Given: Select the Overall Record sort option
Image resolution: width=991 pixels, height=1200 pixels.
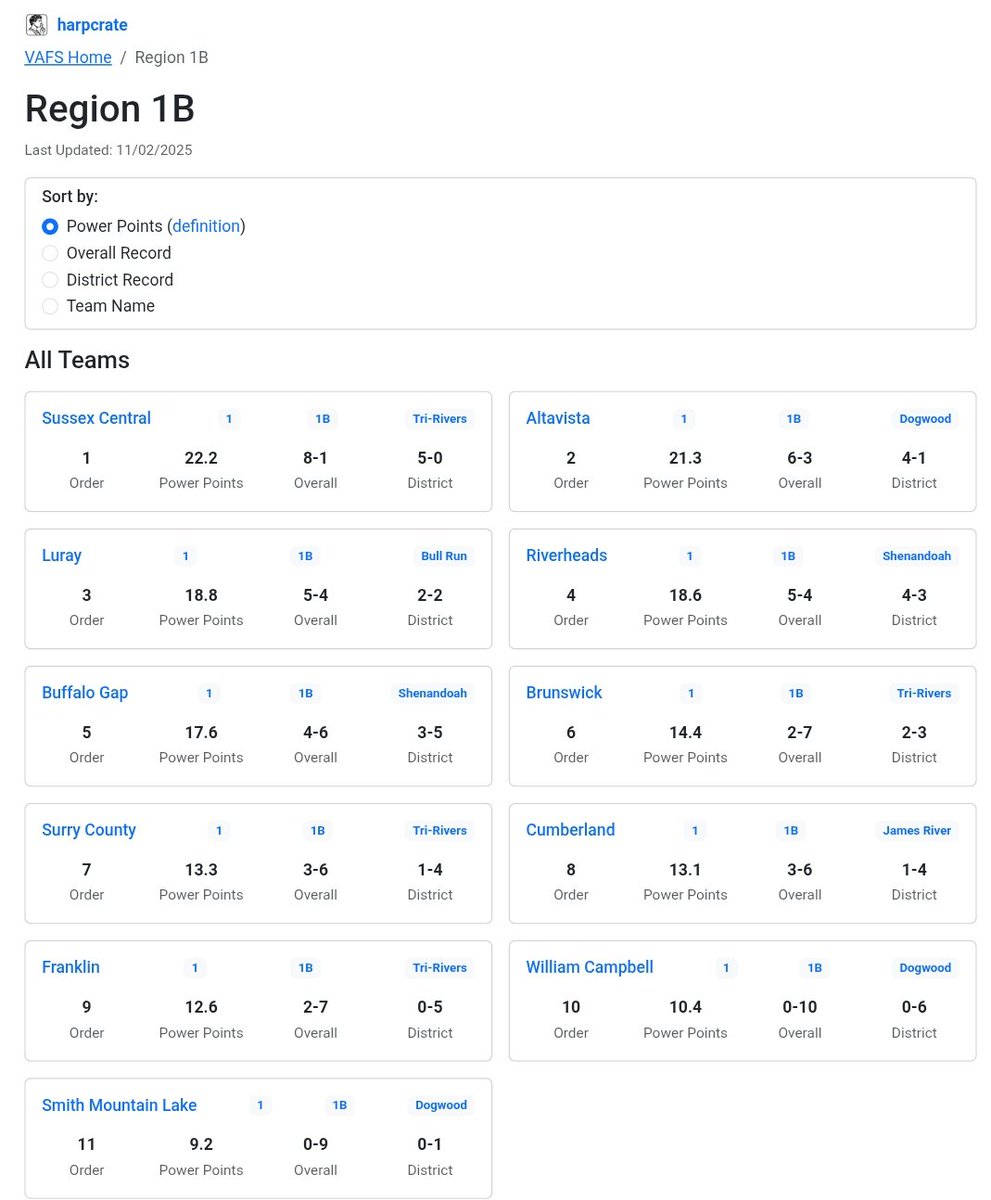Looking at the screenshot, I should pos(50,253).
